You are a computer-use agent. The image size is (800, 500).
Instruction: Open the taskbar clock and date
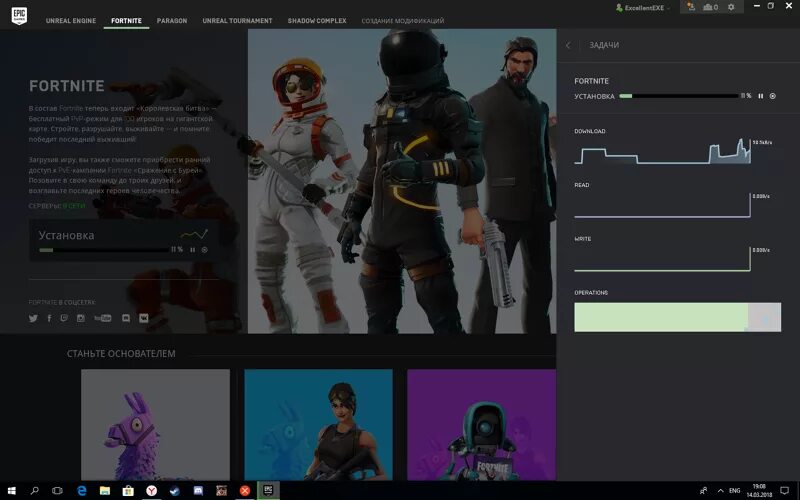759,490
